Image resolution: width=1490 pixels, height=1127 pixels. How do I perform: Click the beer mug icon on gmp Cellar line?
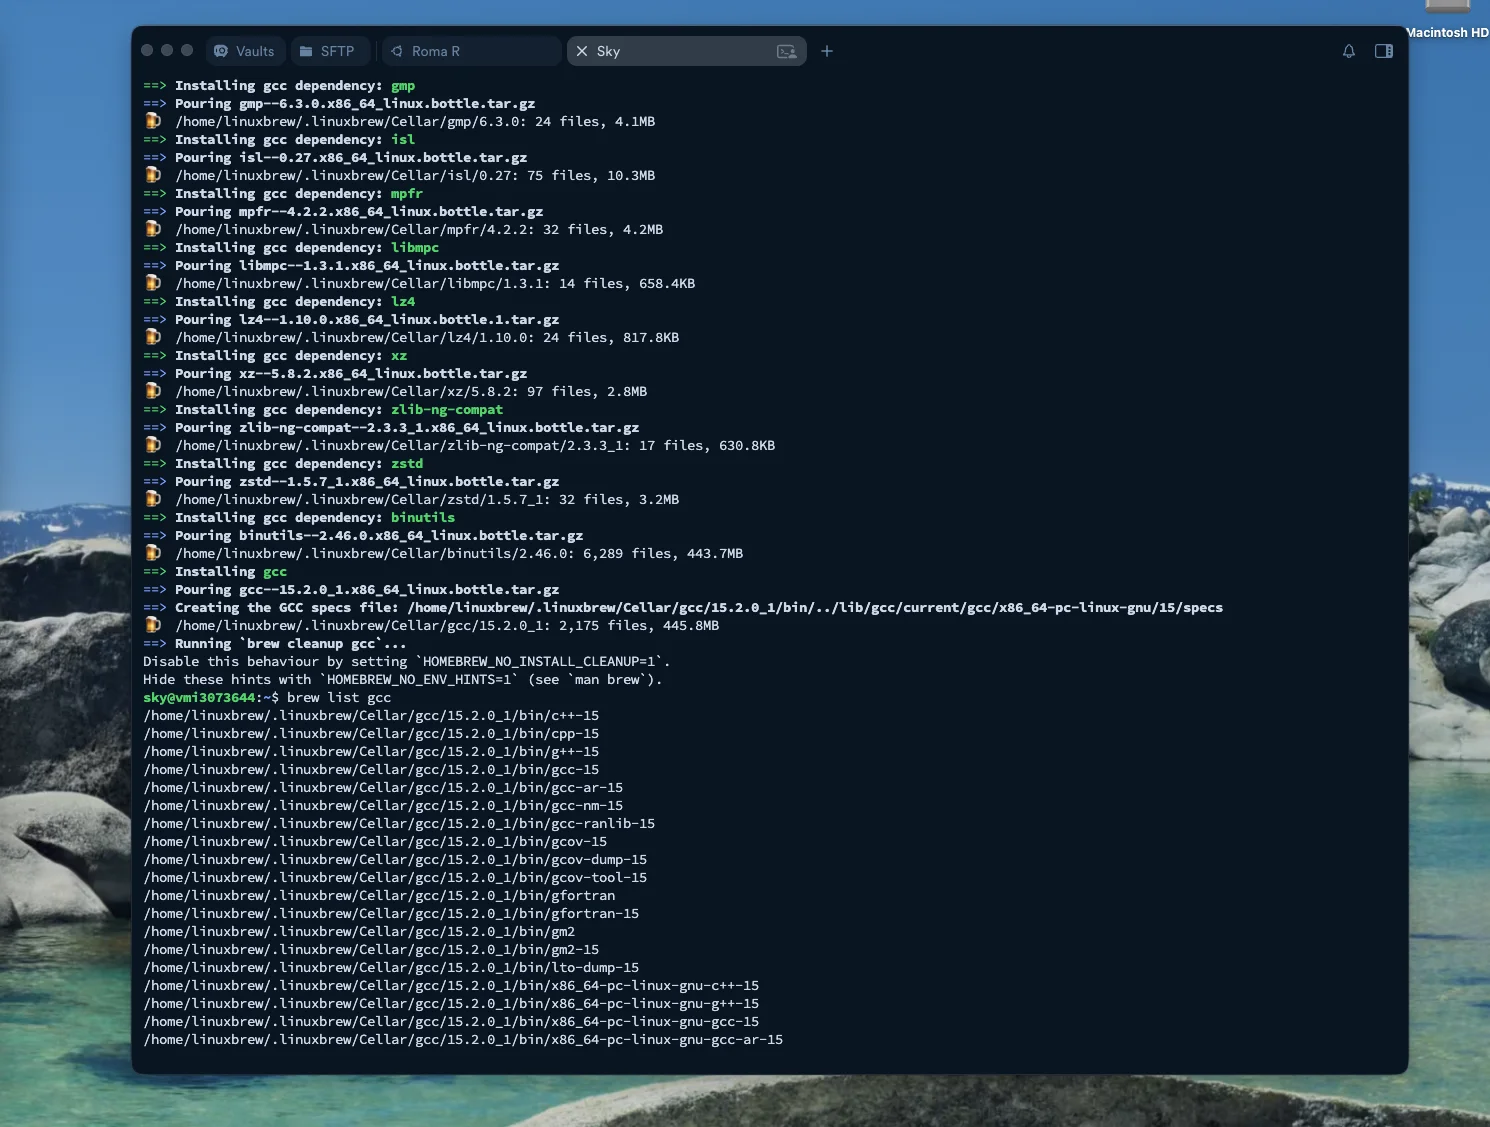pos(153,121)
